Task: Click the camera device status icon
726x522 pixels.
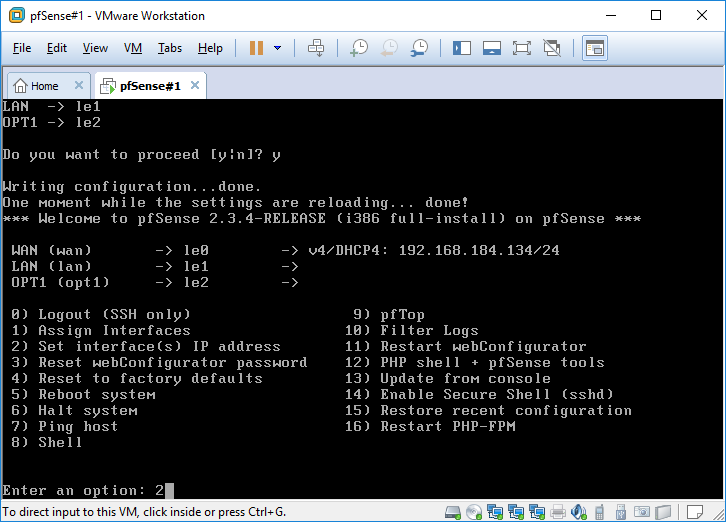Action: tap(642, 512)
